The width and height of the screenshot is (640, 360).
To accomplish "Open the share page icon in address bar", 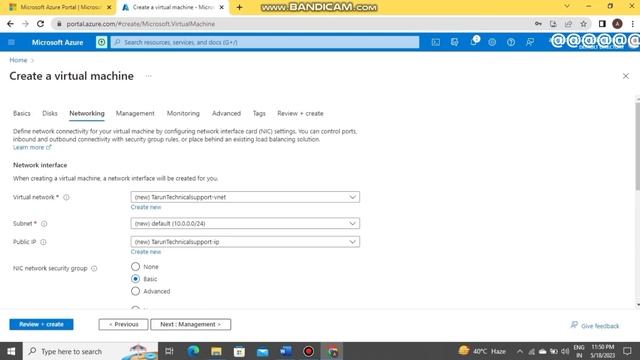I will click(x=568, y=24).
